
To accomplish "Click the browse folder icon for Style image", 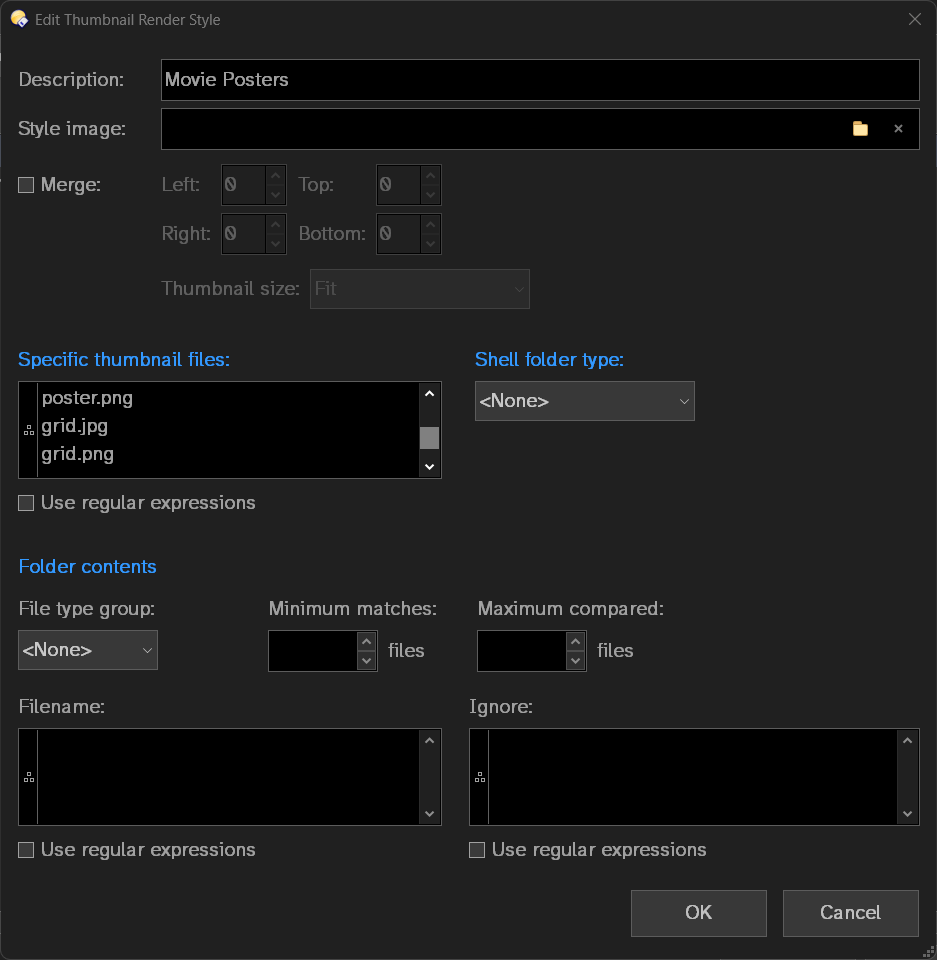I will [x=860, y=129].
